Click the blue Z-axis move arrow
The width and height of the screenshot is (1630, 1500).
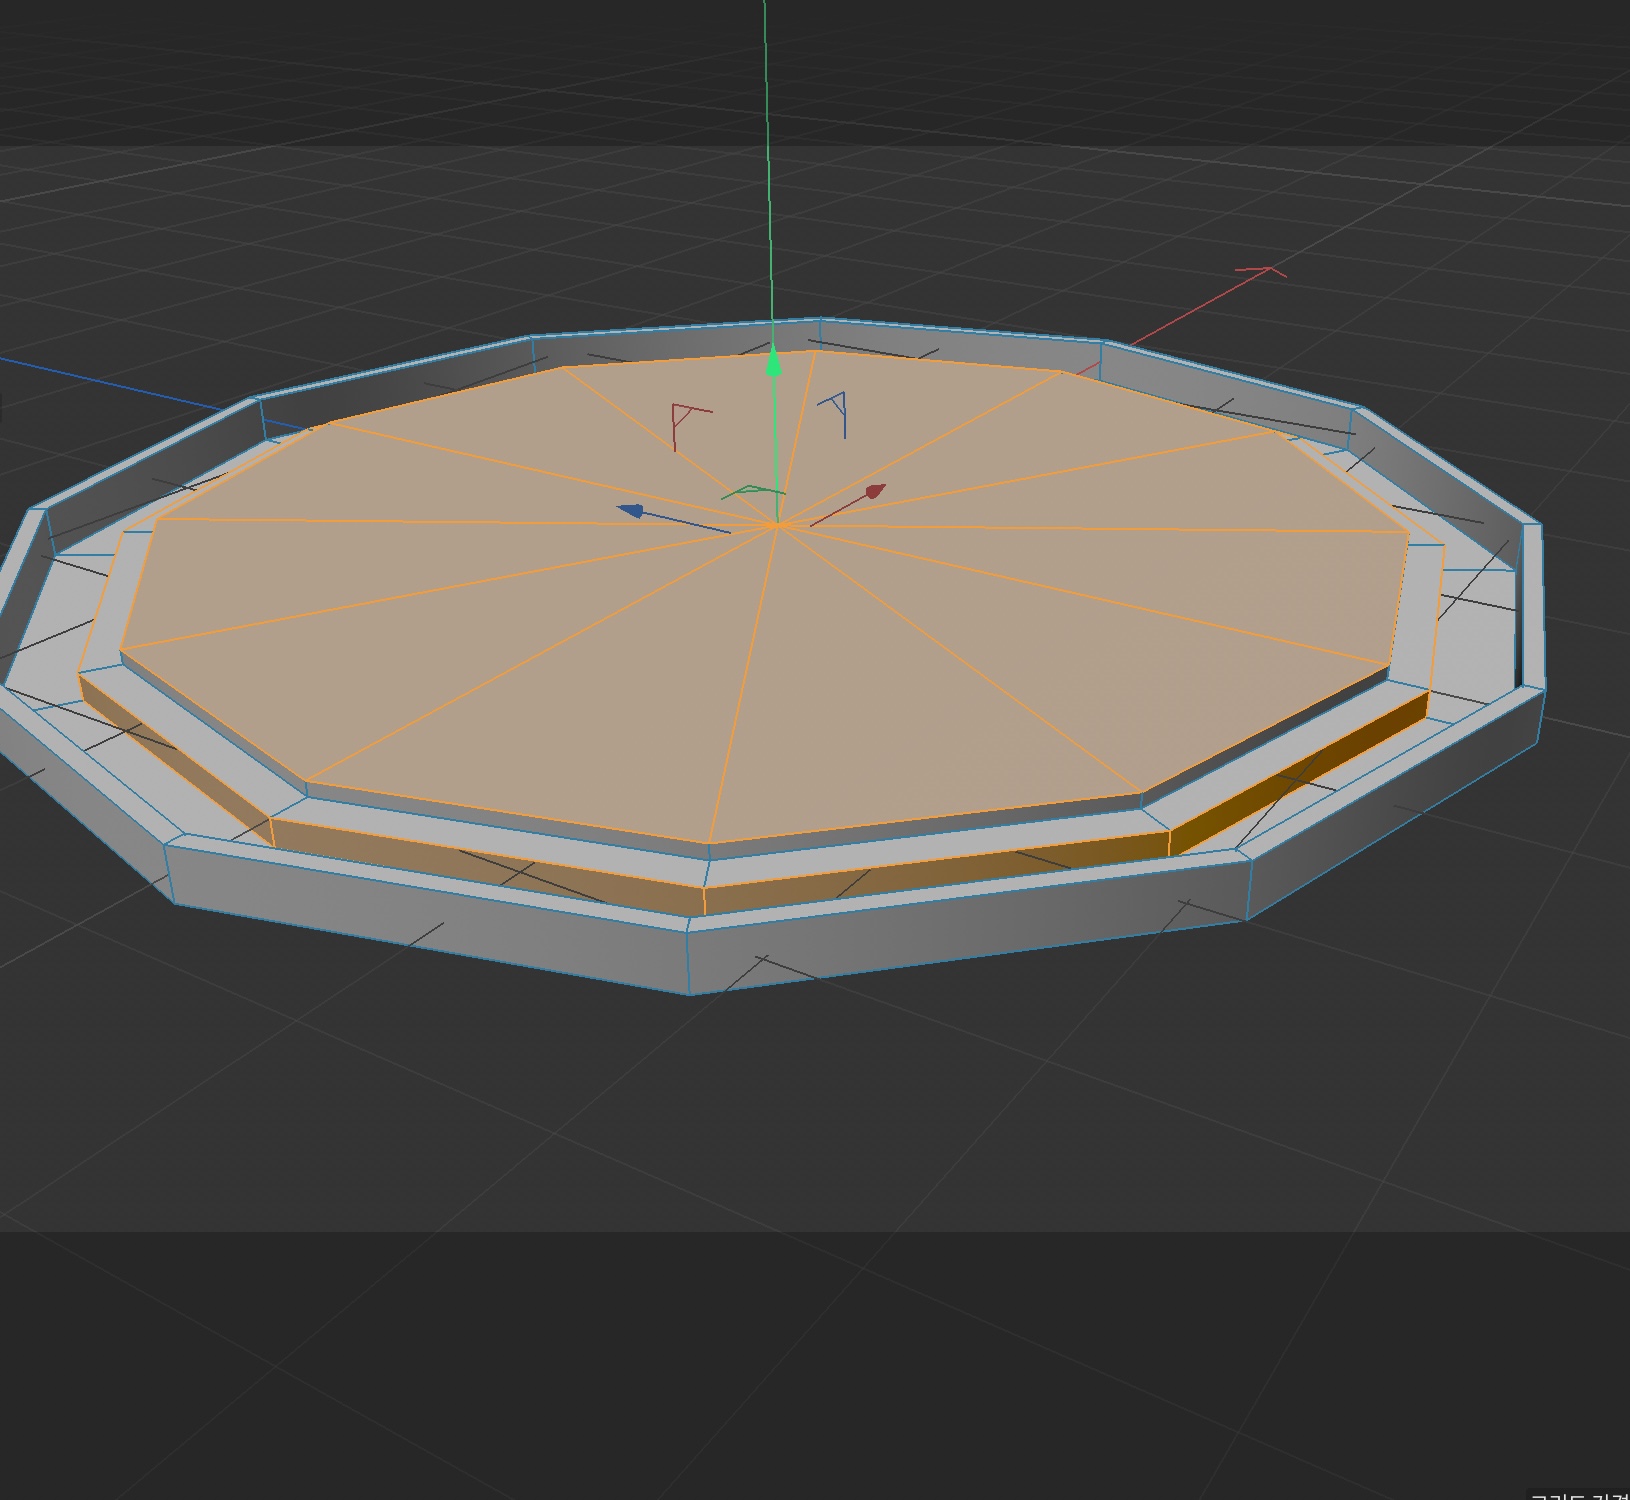[632, 511]
